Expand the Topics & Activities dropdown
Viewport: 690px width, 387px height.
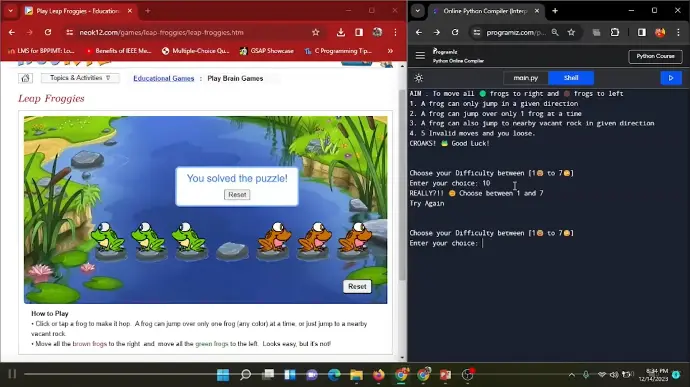tap(80, 78)
